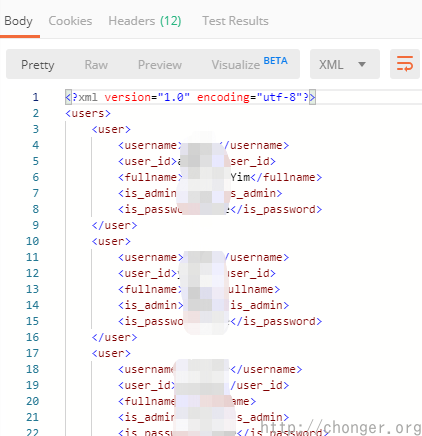Click line number 9 in the gutter
Screen dimensions: 422x436
coord(35,225)
